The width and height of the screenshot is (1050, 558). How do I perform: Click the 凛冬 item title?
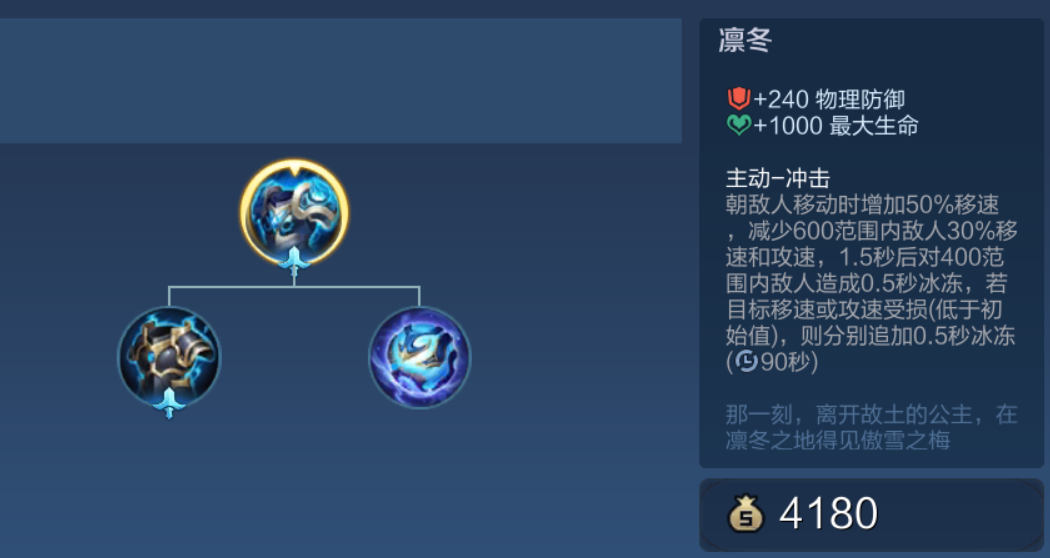point(745,41)
